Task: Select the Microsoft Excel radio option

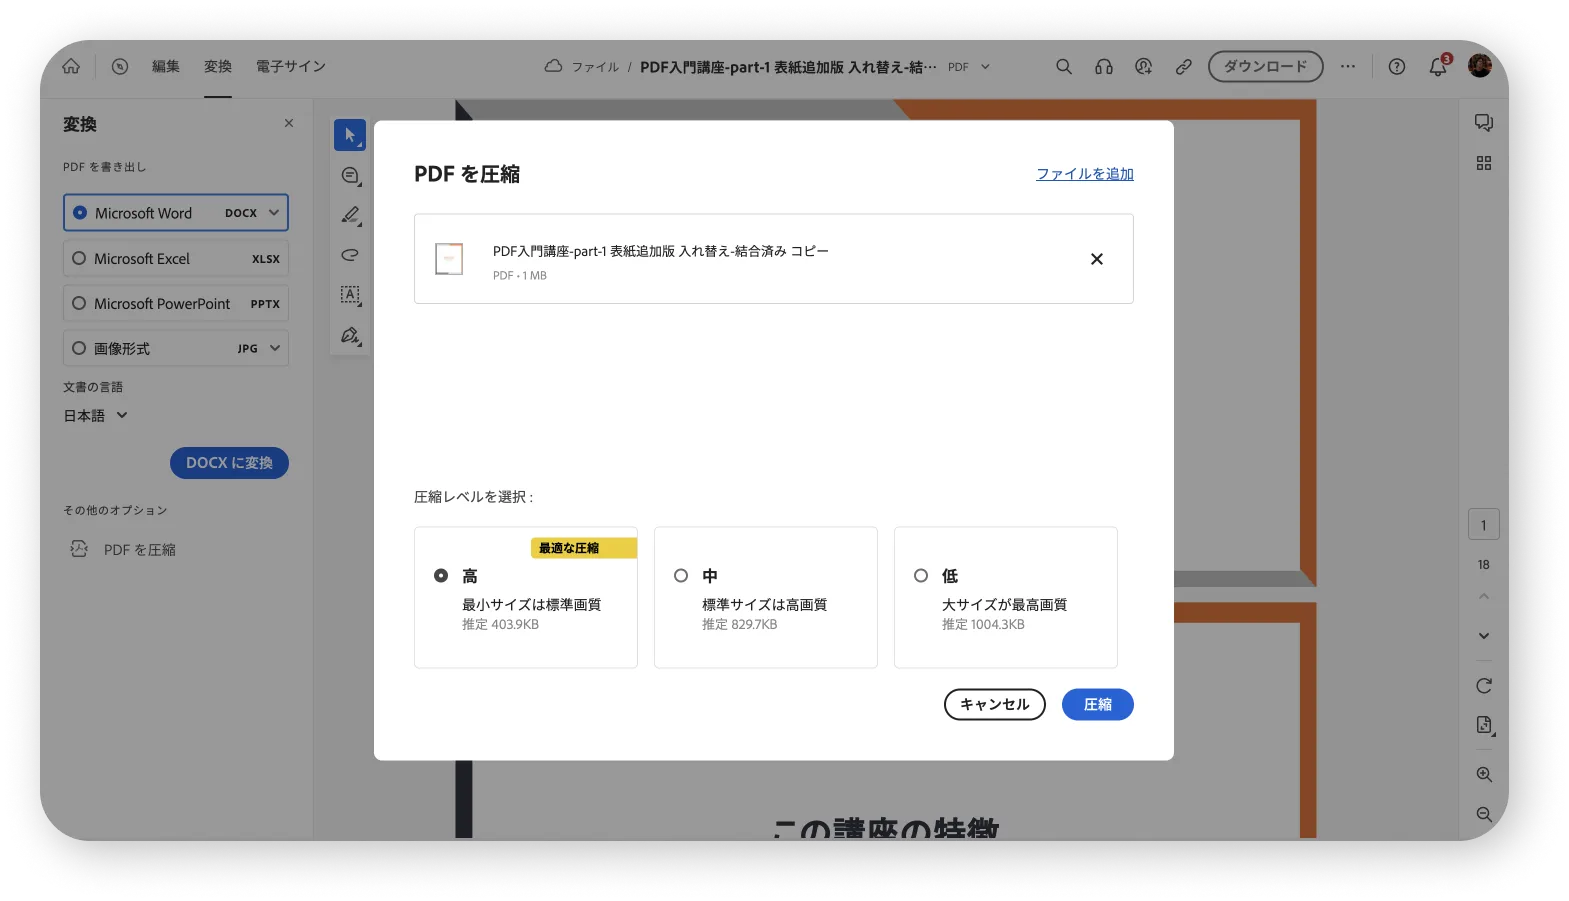Action: pyautogui.click(x=79, y=258)
